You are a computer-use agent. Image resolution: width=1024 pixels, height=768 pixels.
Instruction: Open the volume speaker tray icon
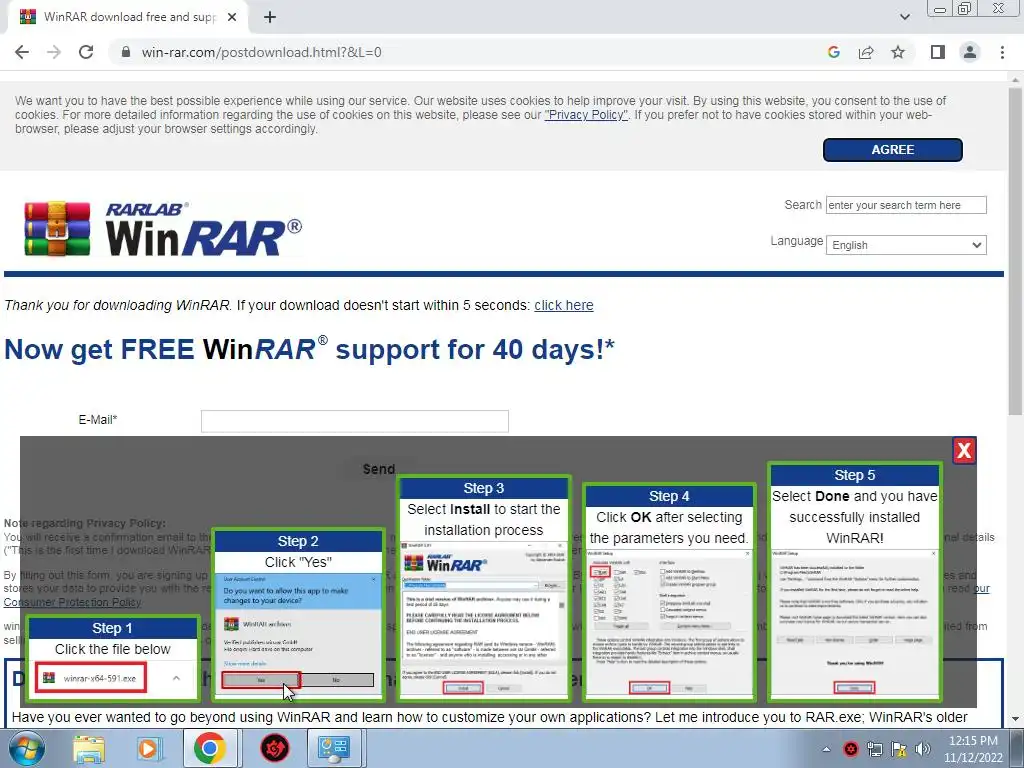923,749
